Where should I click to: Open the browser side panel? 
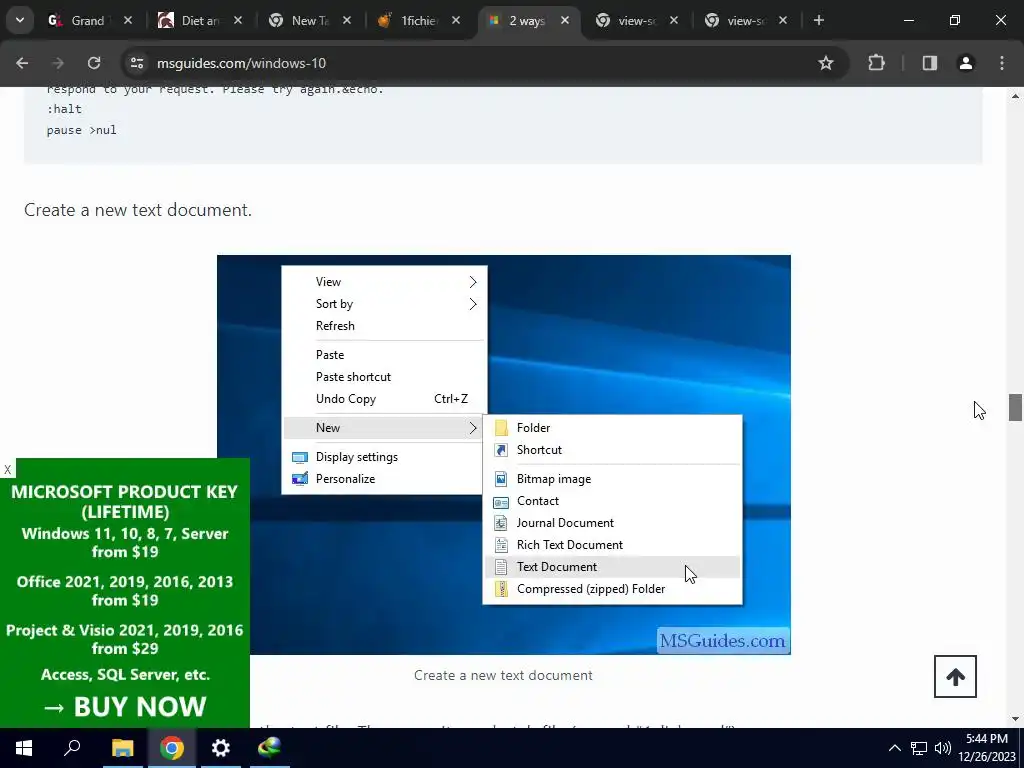tap(929, 63)
